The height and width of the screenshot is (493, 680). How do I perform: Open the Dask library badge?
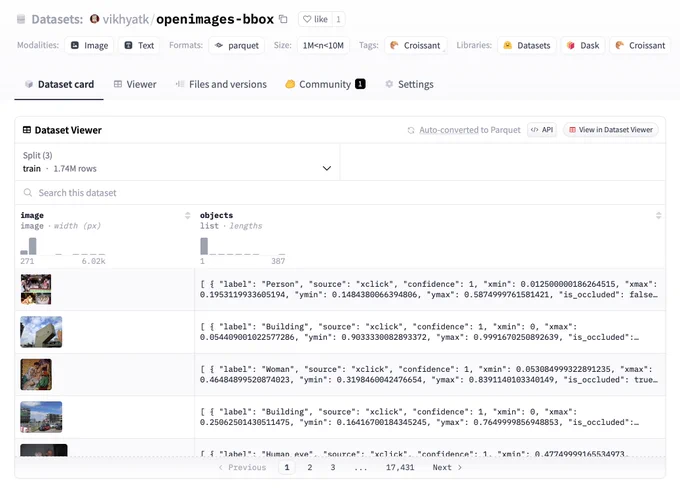583,45
